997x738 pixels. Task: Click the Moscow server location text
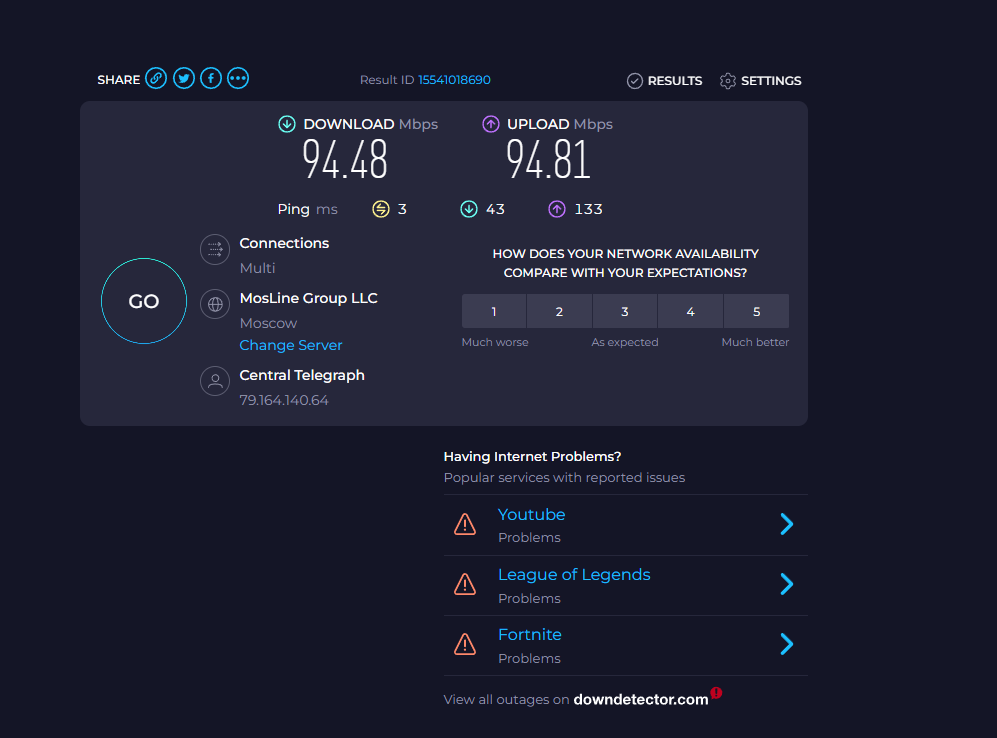268,324
